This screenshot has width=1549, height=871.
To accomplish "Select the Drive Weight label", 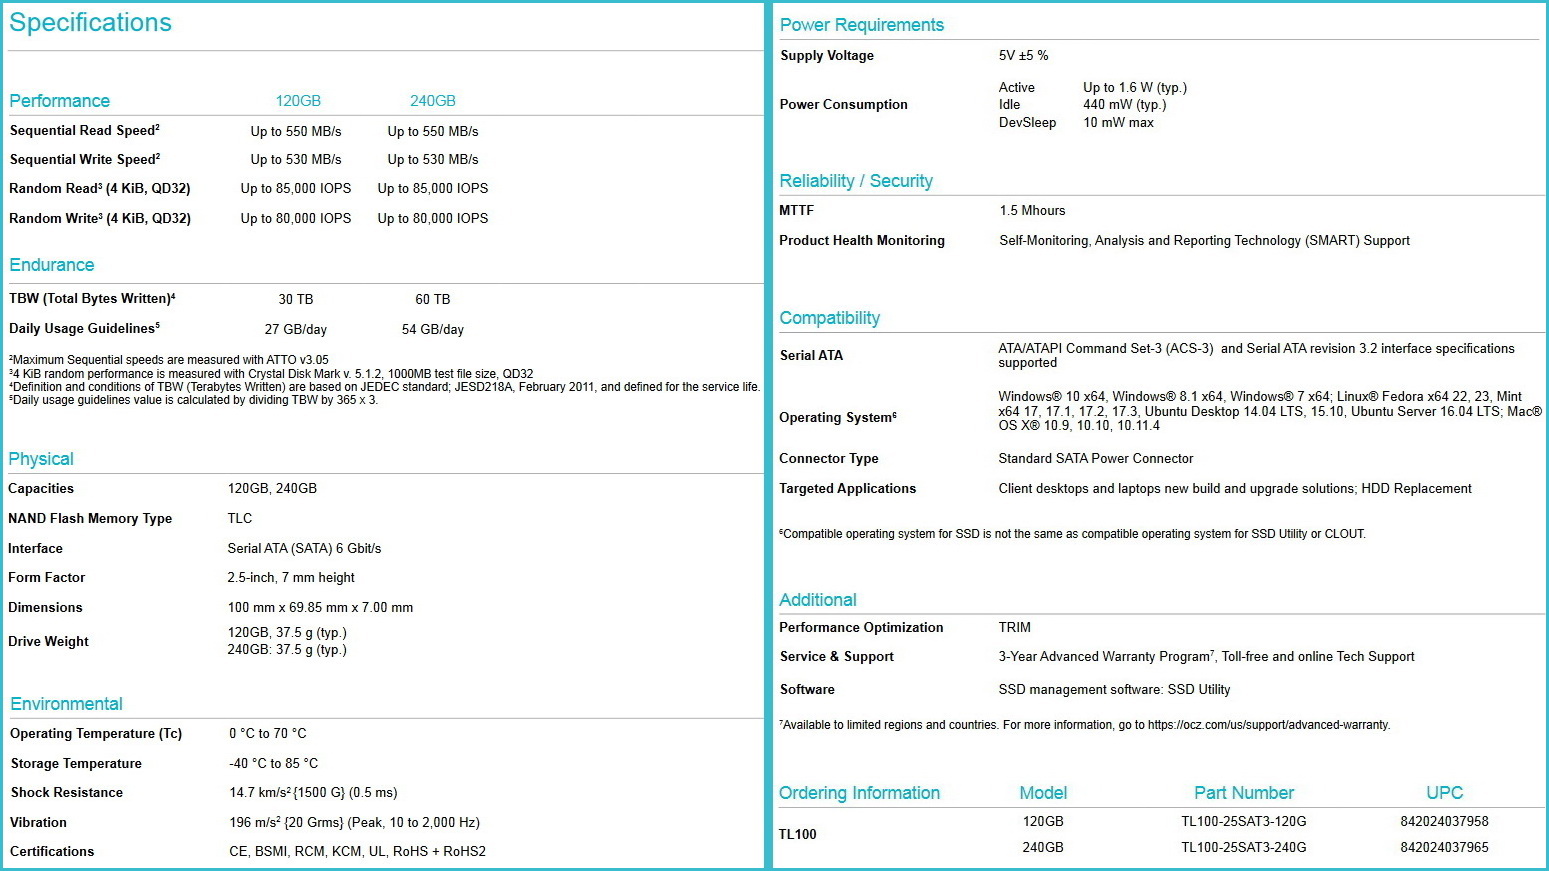I will click(x=49, y=641).
